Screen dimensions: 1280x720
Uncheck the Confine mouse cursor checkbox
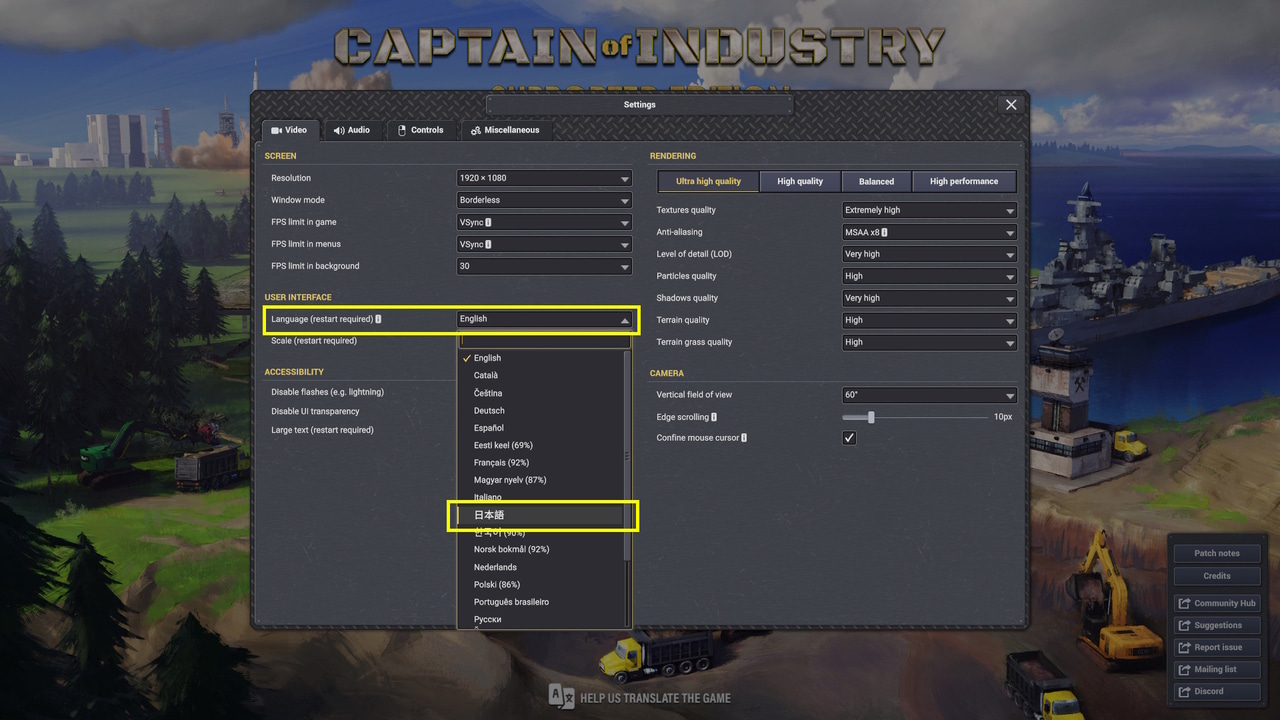[849, 438]
